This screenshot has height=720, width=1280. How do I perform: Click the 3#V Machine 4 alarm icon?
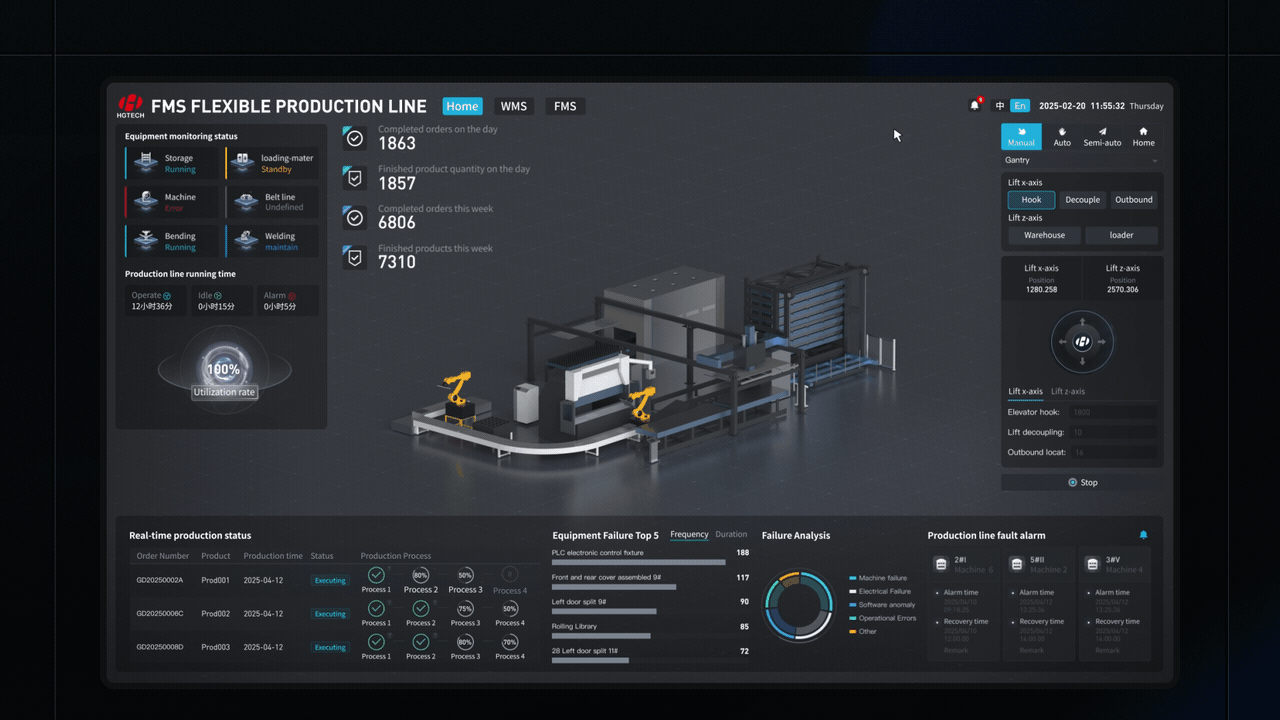coord(1092,564)
